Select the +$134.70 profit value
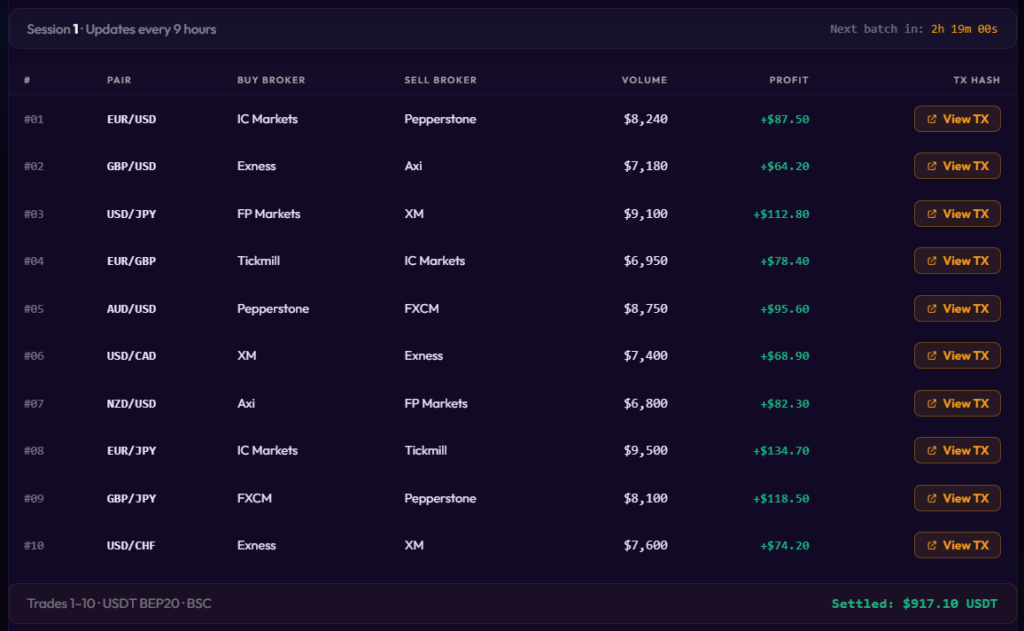This screenshot has height=631, width=1024. tap(781, 451)
